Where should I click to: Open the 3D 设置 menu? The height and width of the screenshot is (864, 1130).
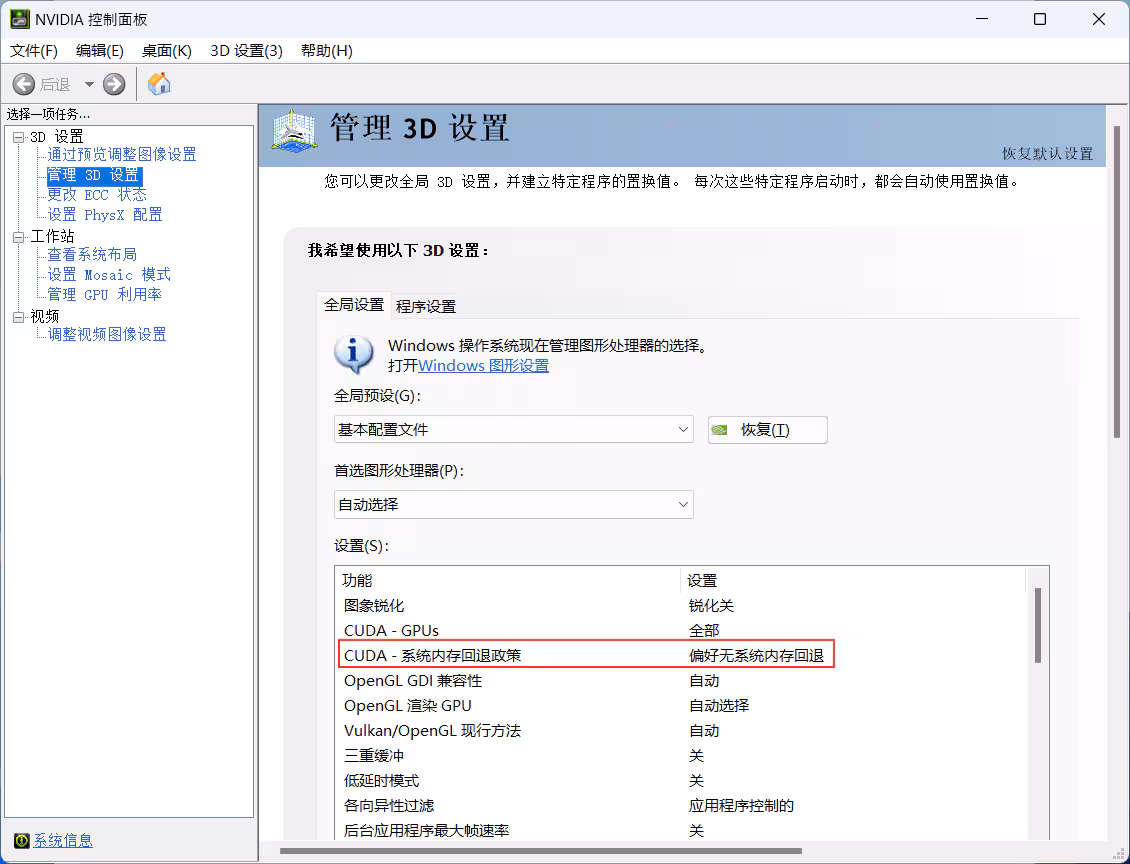[246, 51]
